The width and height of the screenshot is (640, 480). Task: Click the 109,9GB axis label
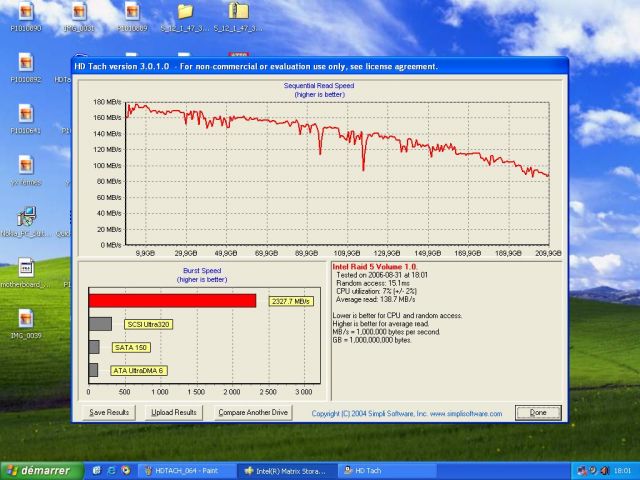347,253
